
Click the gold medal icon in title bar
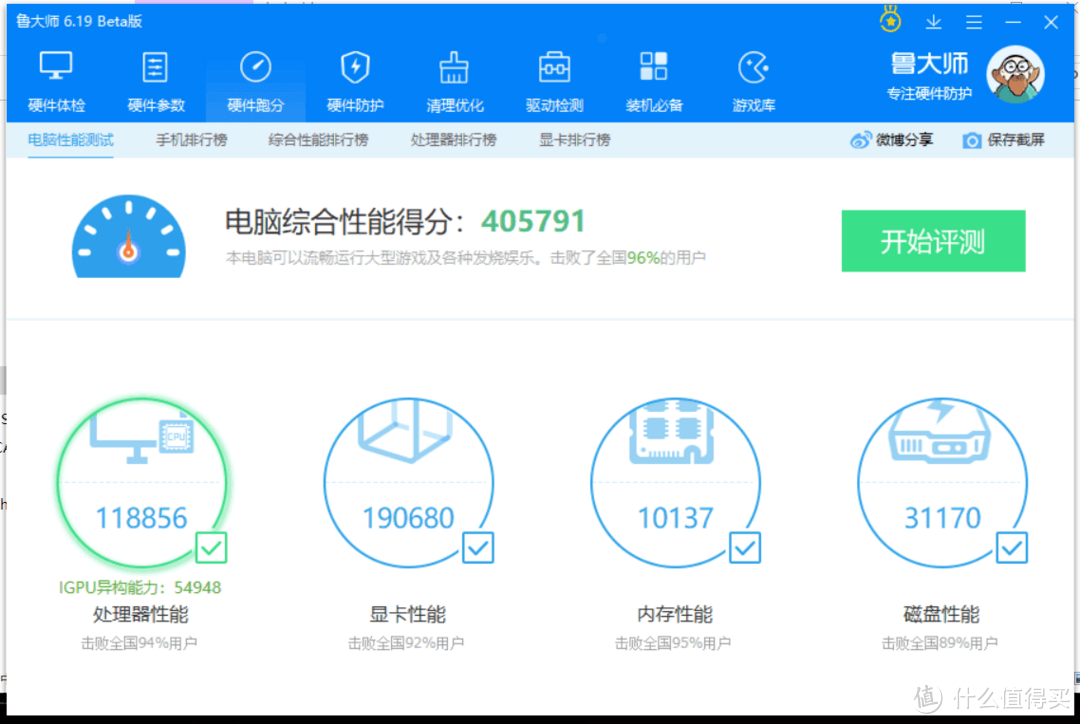coord(890,19)
